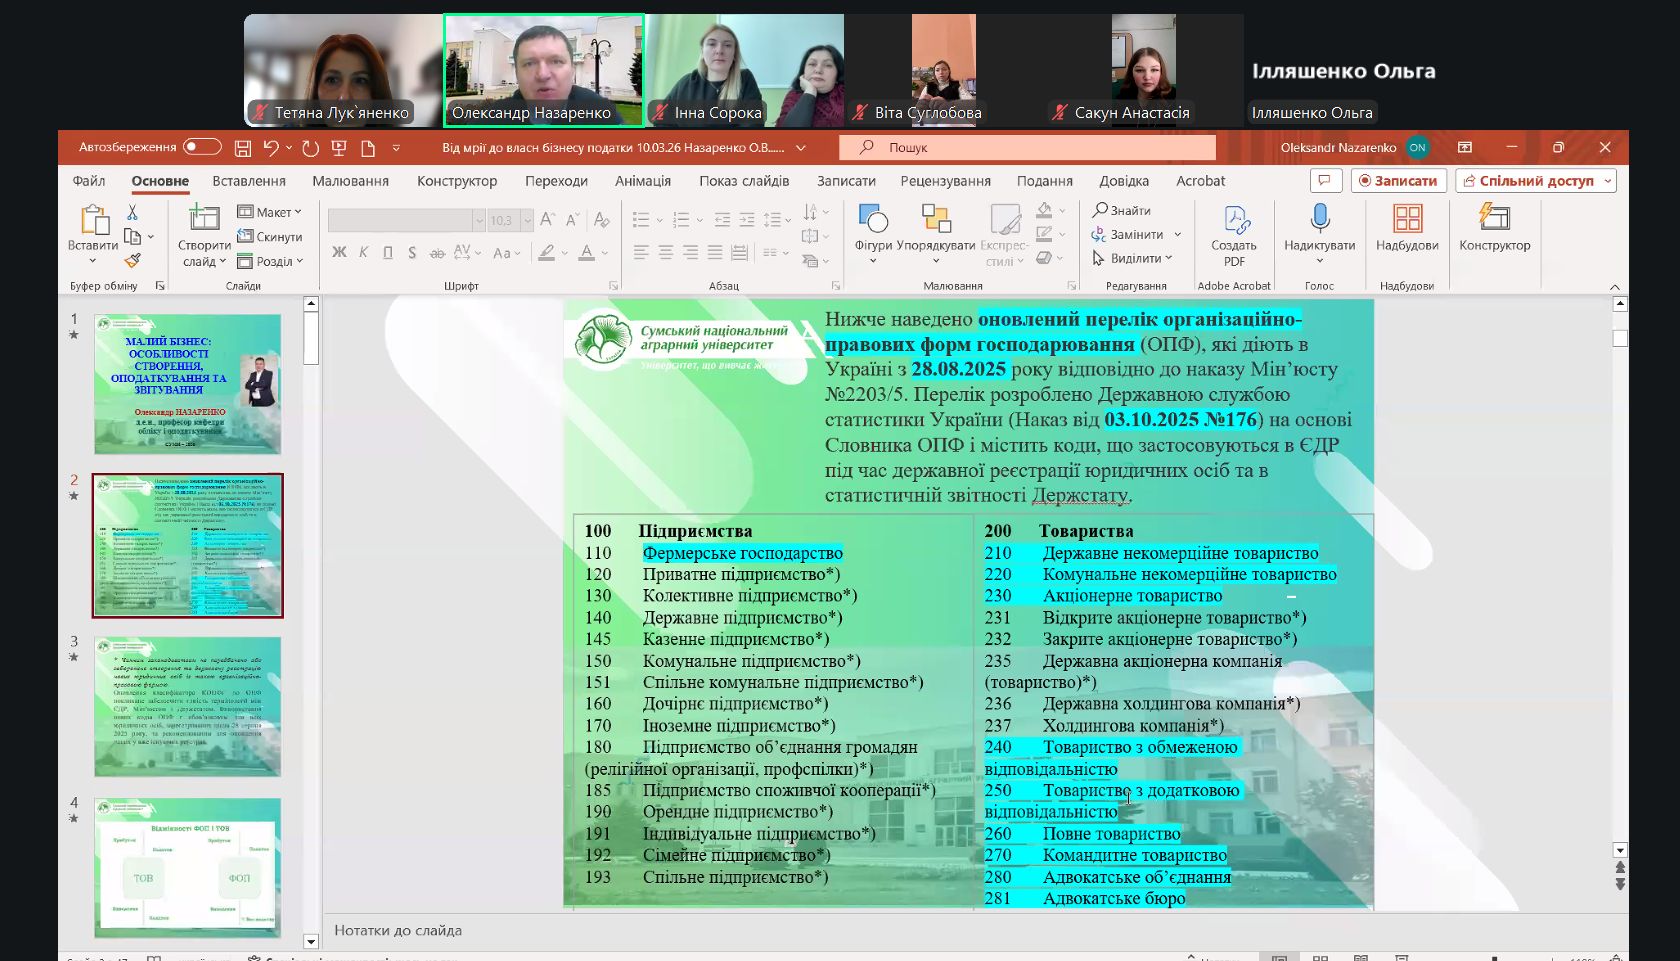Open the Format Painter tool

click(x=134, y=261)
